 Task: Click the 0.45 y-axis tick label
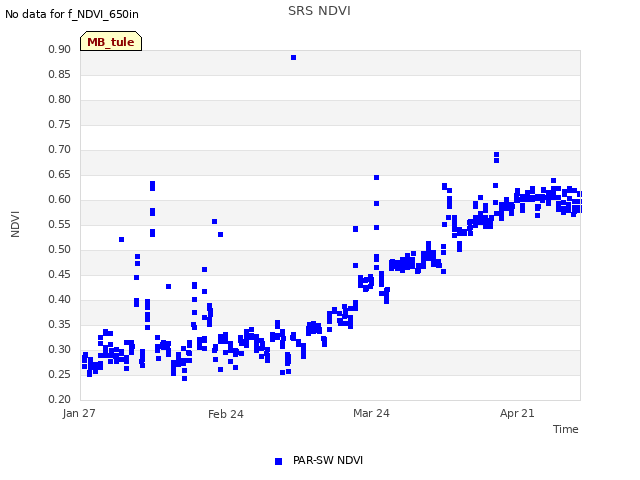click(60, 274)
